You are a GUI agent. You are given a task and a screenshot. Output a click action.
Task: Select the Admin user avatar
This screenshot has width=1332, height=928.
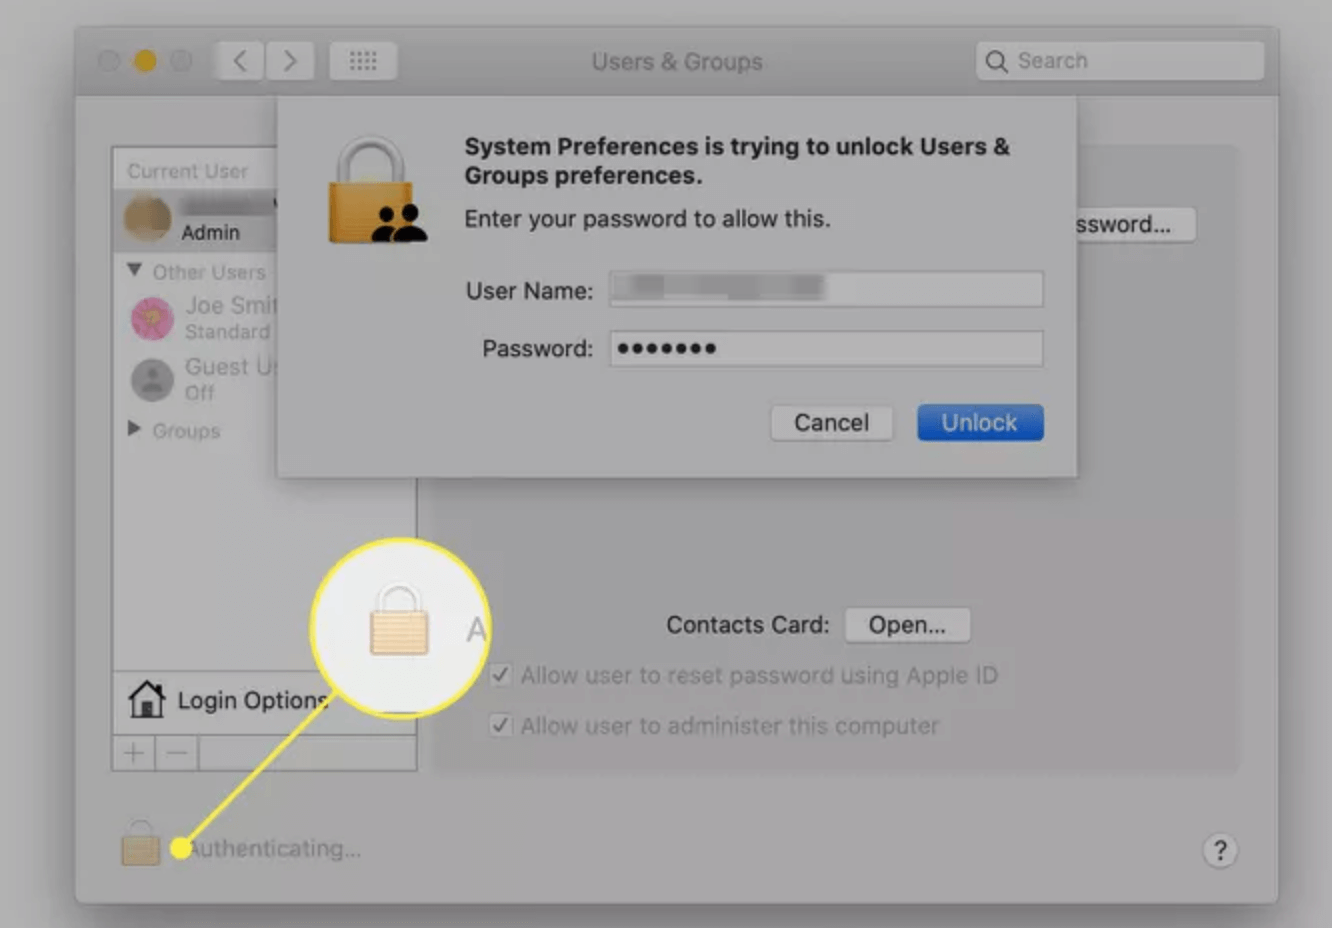pyautogui.click(x=147, y=219)
